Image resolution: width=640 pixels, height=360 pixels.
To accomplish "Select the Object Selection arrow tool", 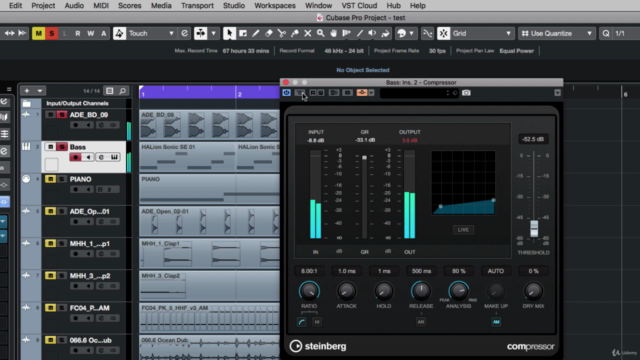I will 229,33.
